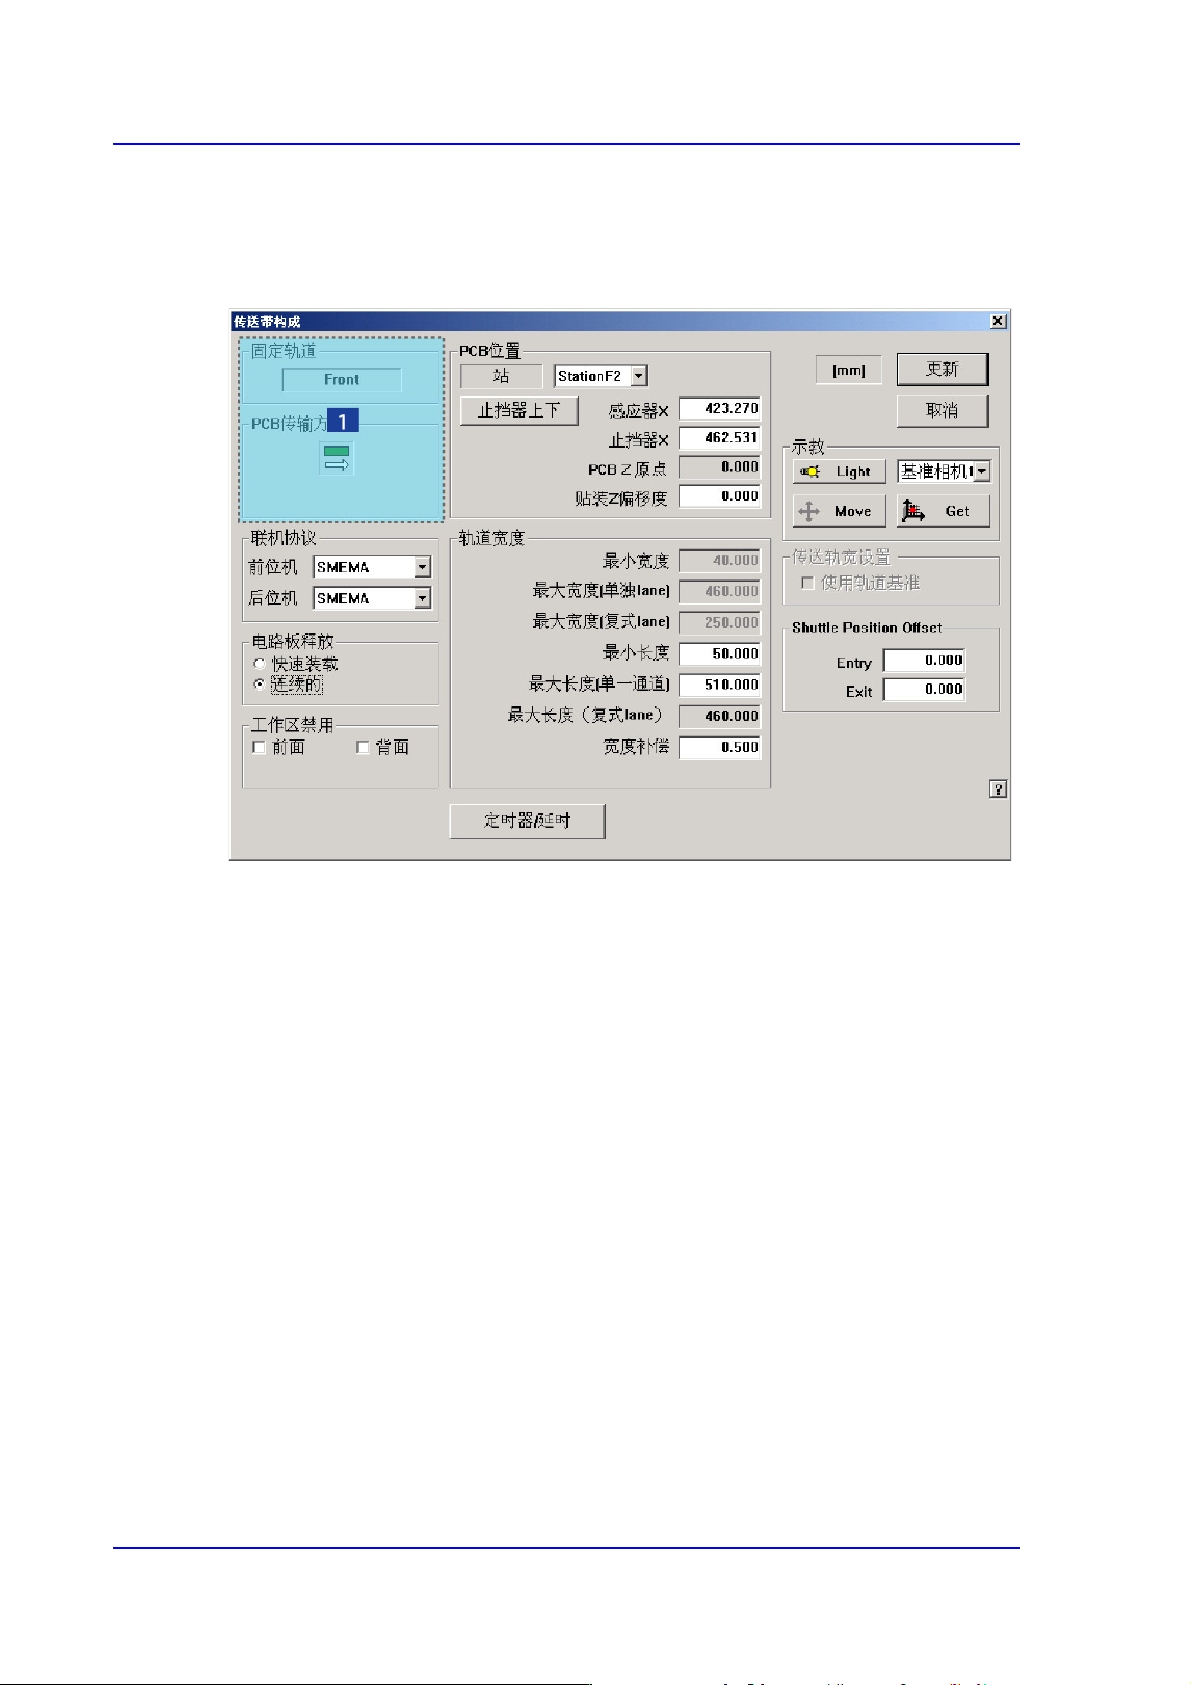The image size is (1191, 1685).
Task: Click the 轨道宽度 group label
Action: click(x=491, y=538)
